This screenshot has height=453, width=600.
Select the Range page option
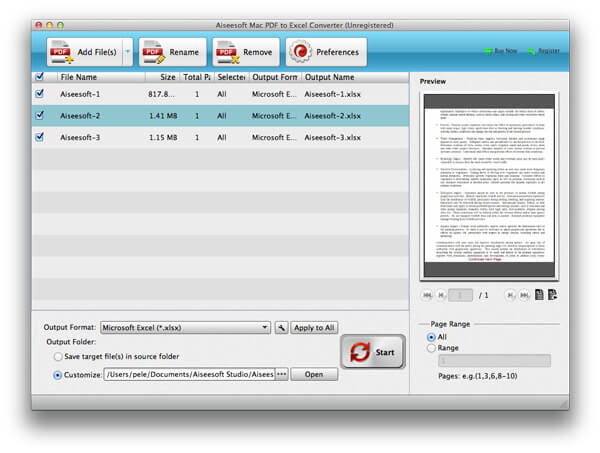pyautogui.click(x=431, y=348)
